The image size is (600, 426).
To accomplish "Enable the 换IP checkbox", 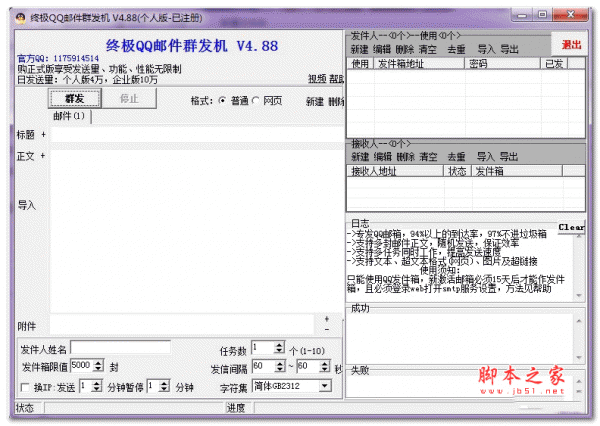I will 24,386.
